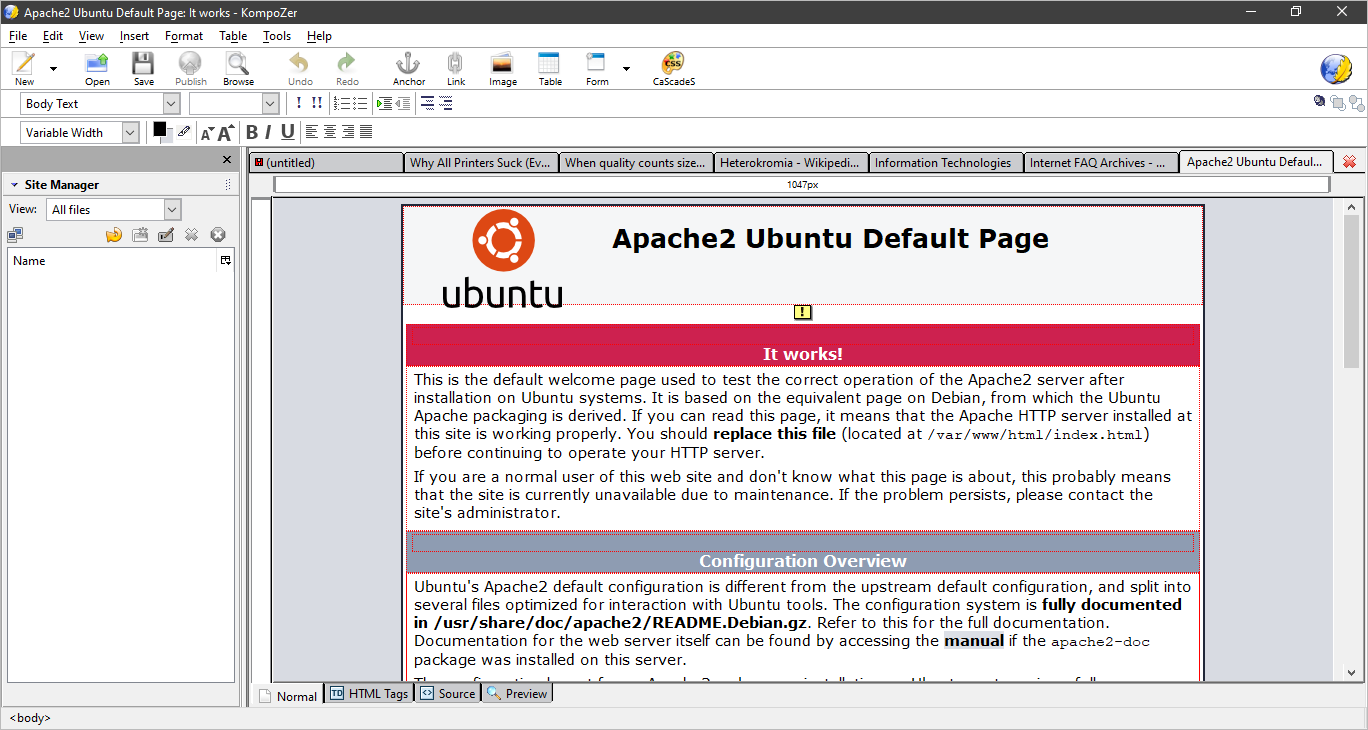Toggle strong emphasis with double exclamation icon
The height and width of the screenshot is (730, 1368).
(x=316, y=103)
